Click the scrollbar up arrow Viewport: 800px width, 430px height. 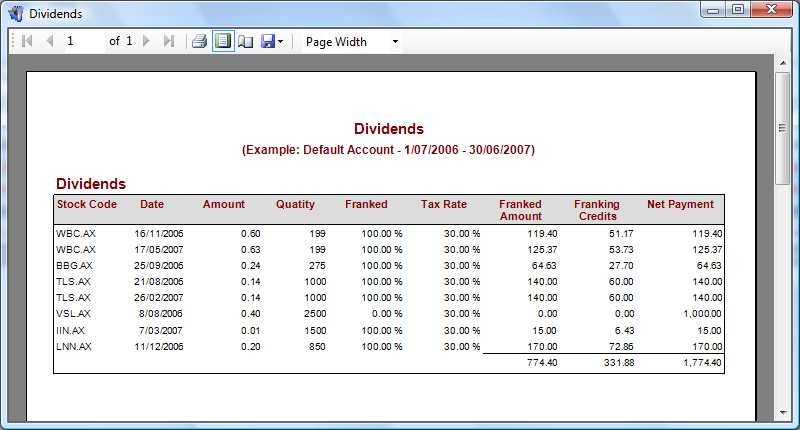(x=783, y=63)
